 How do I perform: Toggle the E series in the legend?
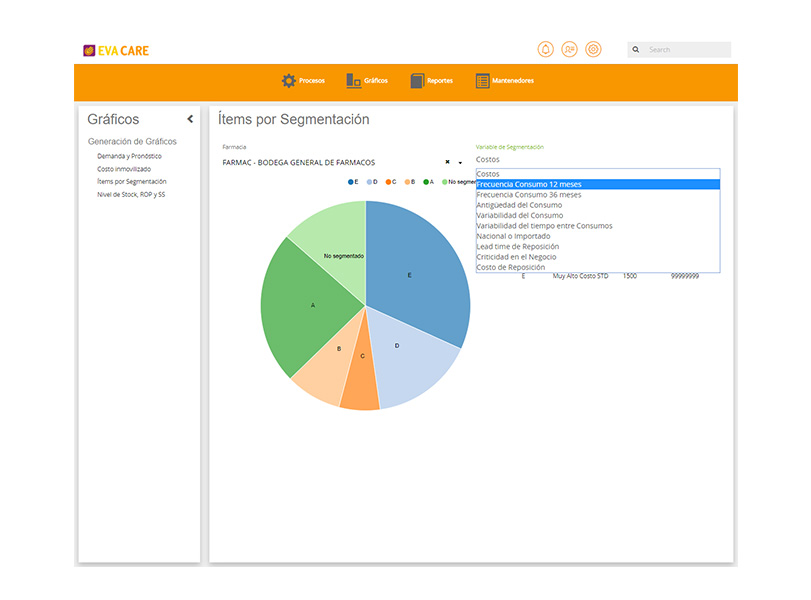click(x=353, y=182)
